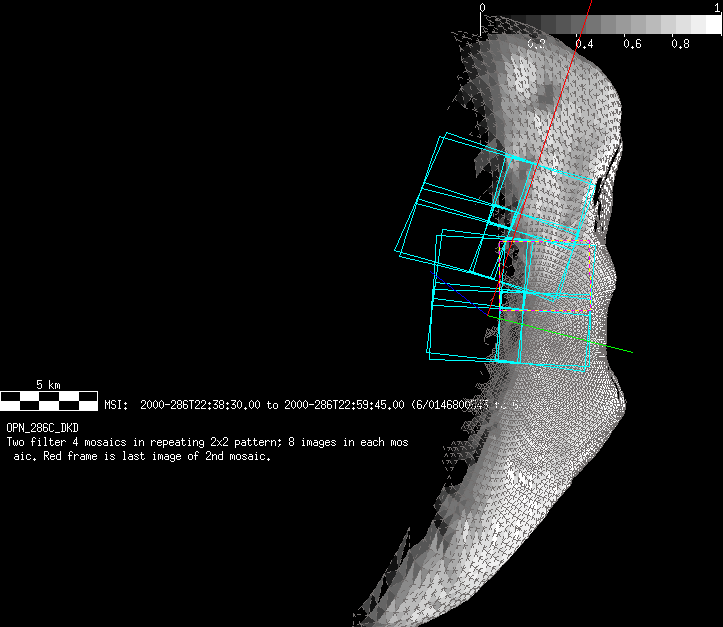
Task: Click the 0.8 tick label on the colorbar
Action: pyautogui.click(x=680, y=44)
